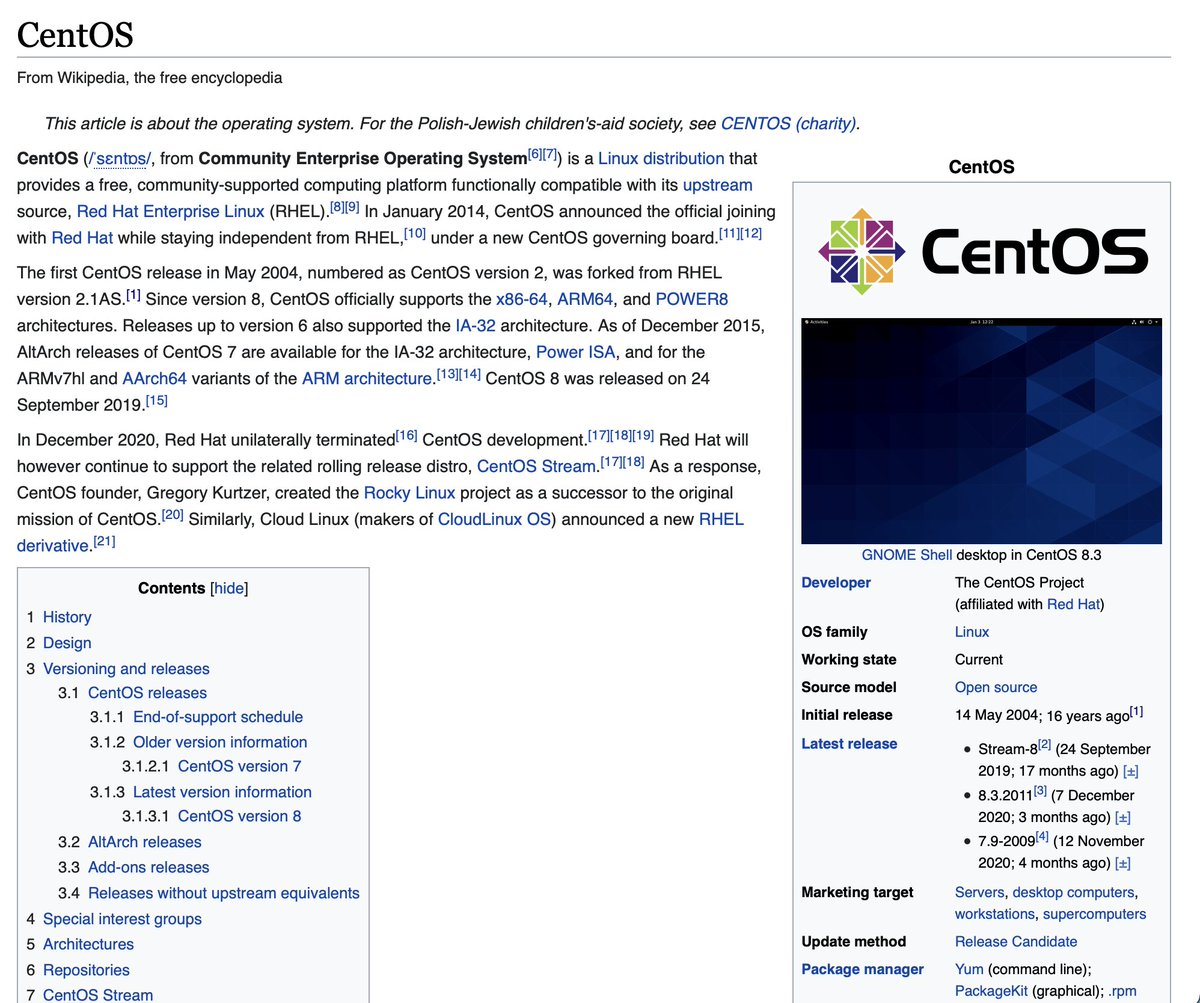
Task: Open Red Hat link under Developer
Action: point(1073,604)
